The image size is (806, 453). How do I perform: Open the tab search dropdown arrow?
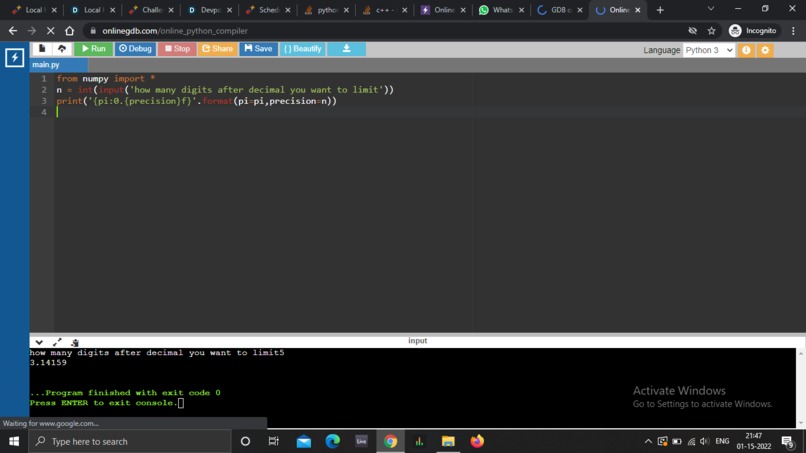point(711,9)
